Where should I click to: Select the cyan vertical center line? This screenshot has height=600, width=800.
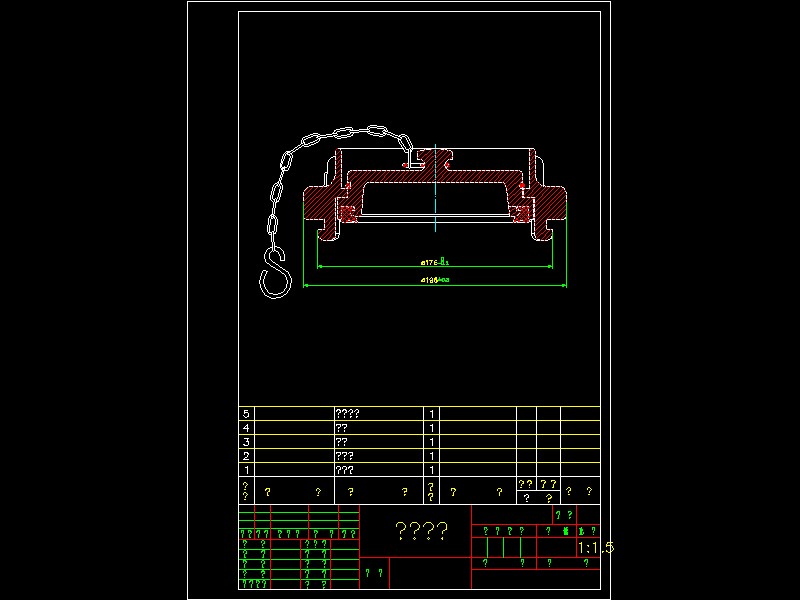[435, 188]
